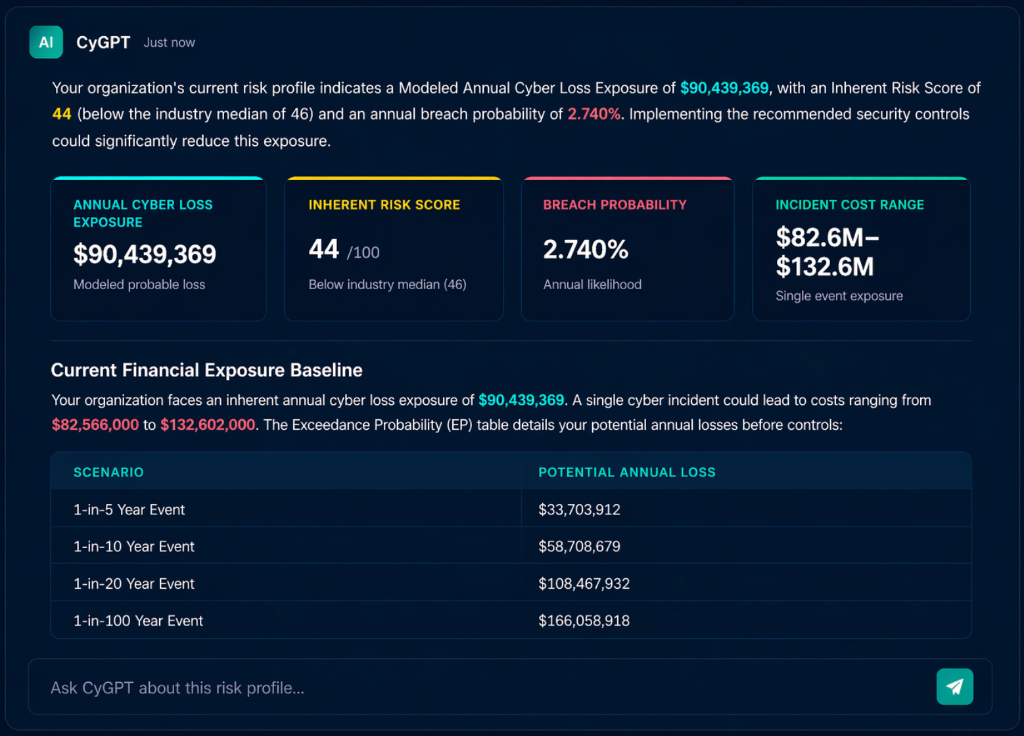1024x736 pixels.
Task: Select the Incident Cost Range card title
Action: 850,205
